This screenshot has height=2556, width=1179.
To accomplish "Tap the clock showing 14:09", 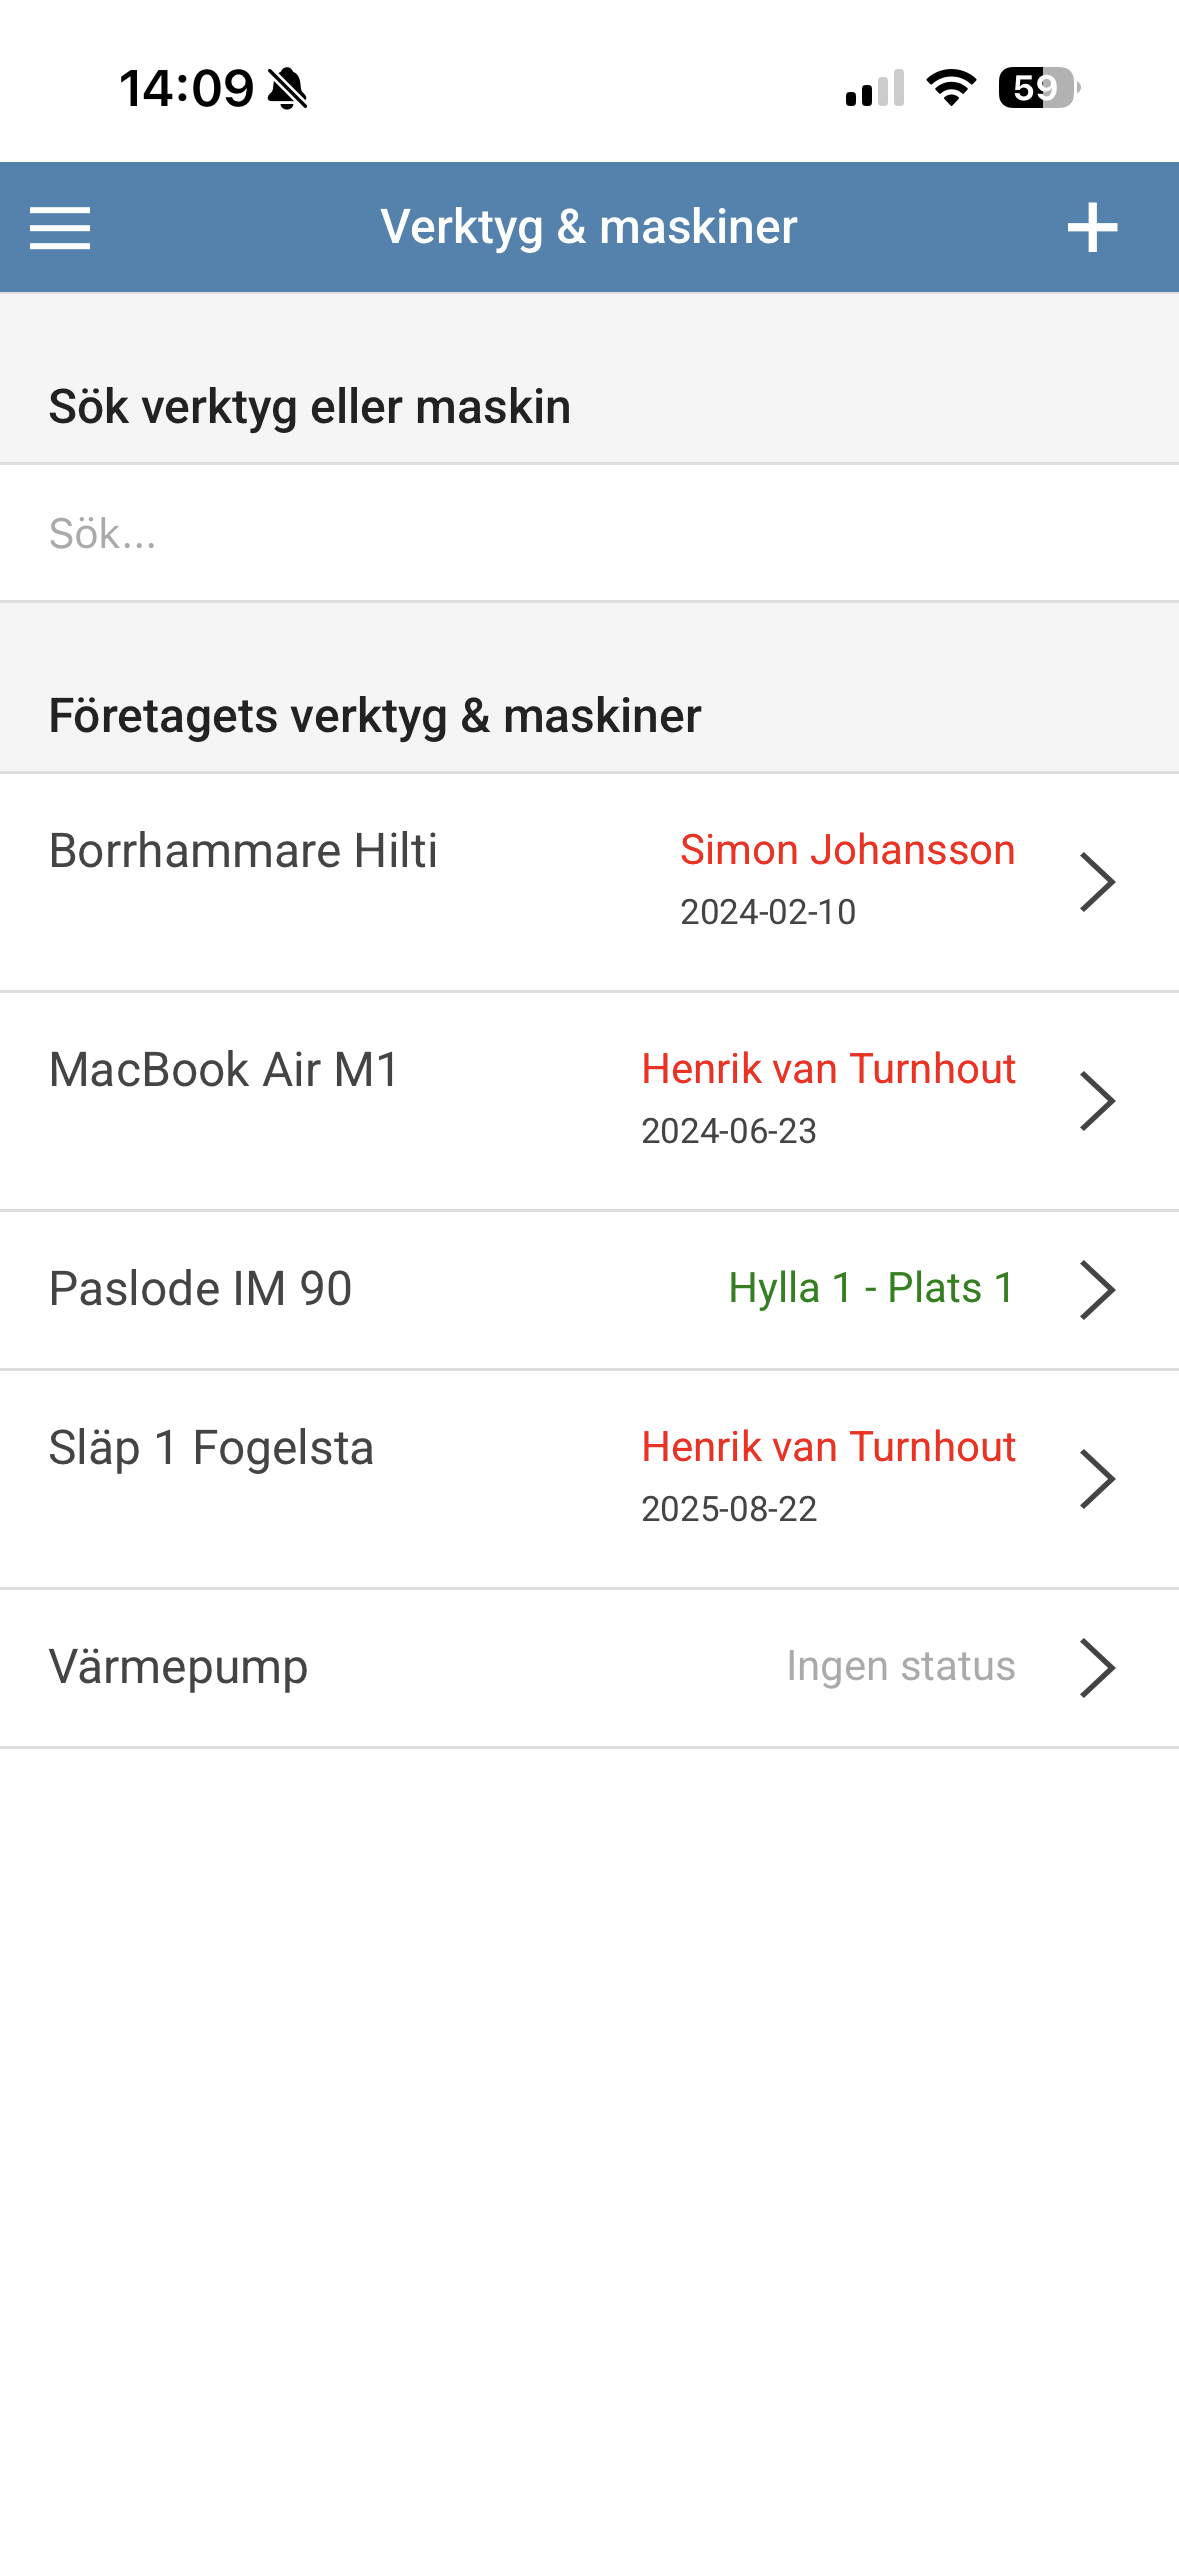I will [186, 88].
